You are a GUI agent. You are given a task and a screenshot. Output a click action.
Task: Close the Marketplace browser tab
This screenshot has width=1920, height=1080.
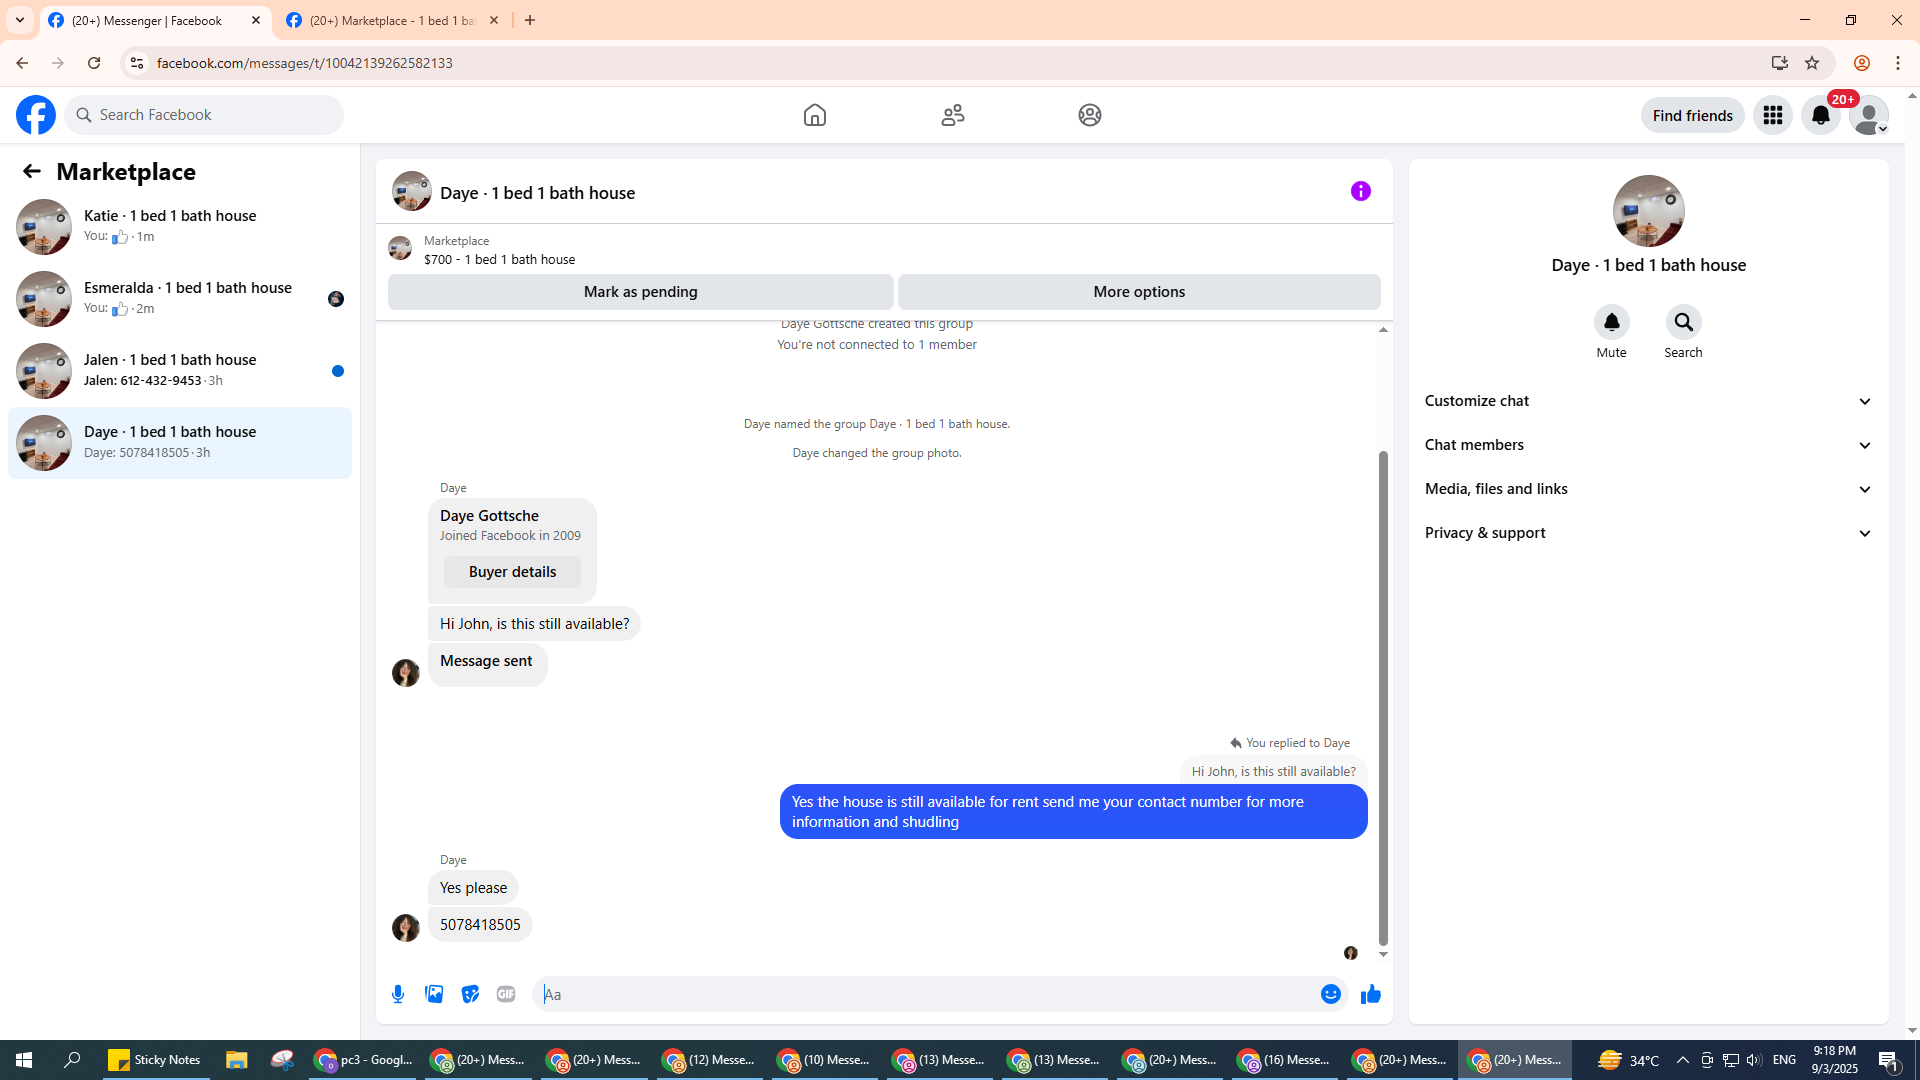coord(494,20)
